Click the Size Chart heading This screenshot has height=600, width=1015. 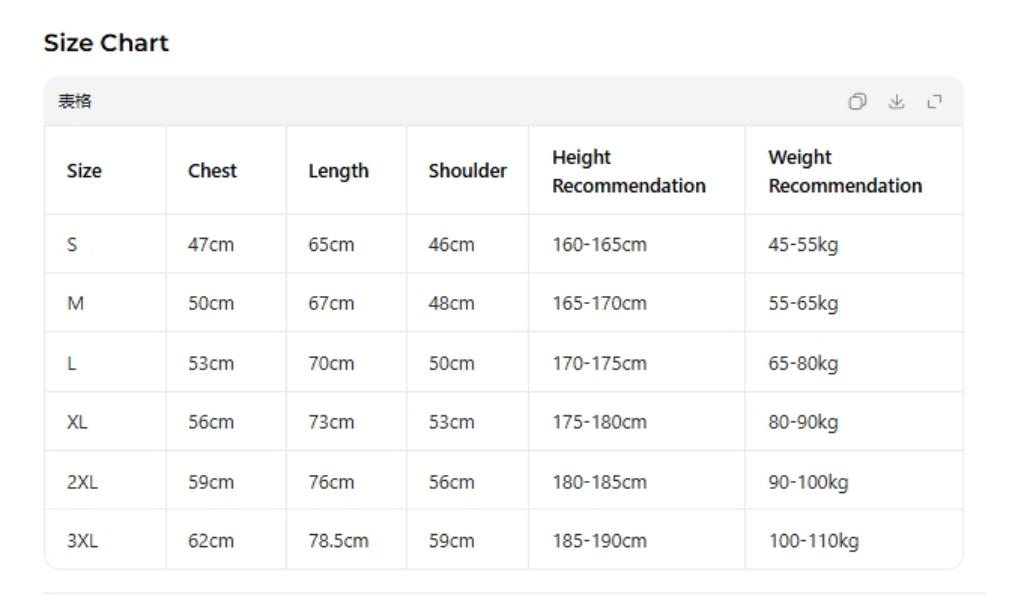click(x=105, y=42)
